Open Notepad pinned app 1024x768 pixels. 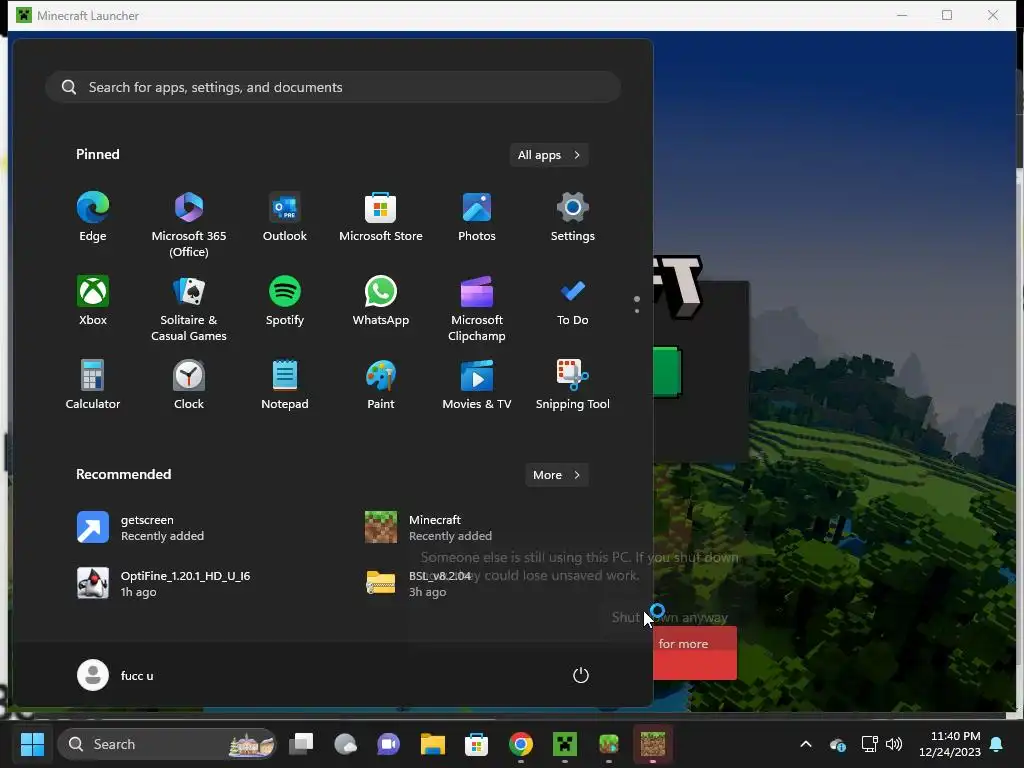285,385
